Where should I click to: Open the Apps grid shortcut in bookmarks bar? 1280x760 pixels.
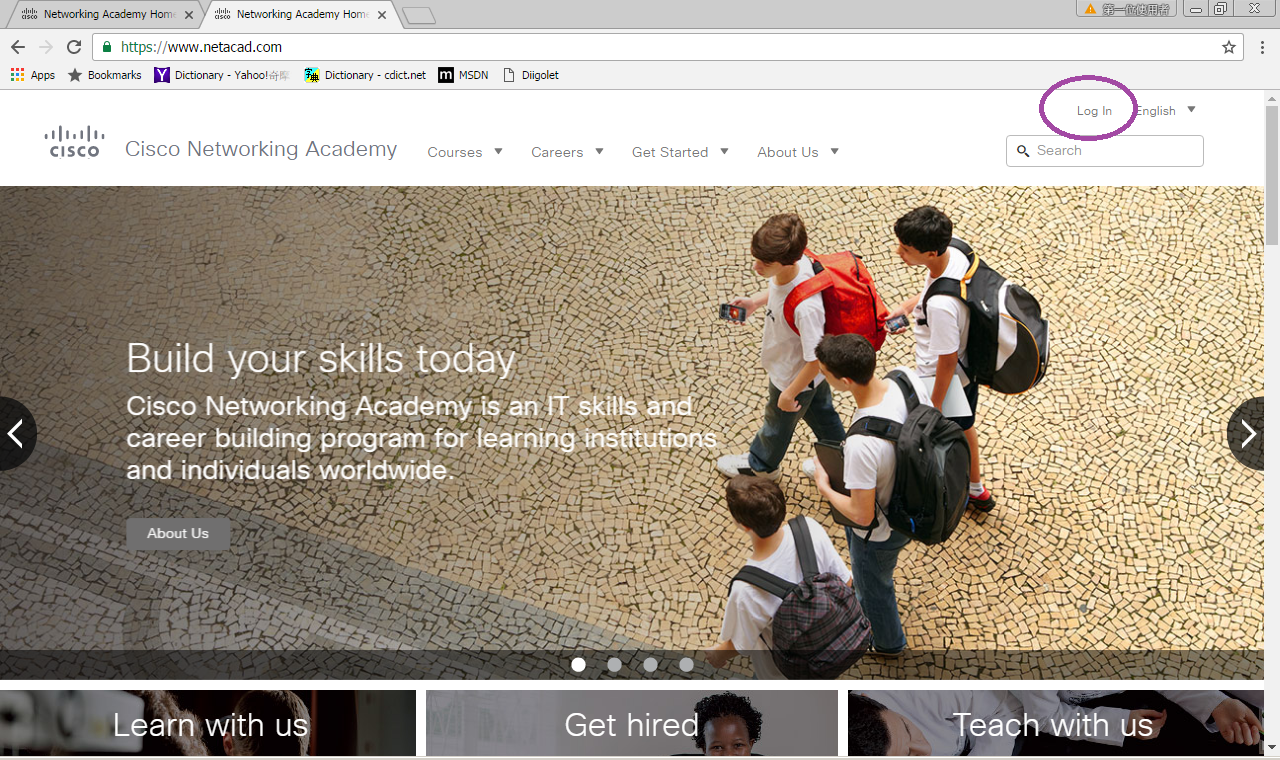(32, 75)
